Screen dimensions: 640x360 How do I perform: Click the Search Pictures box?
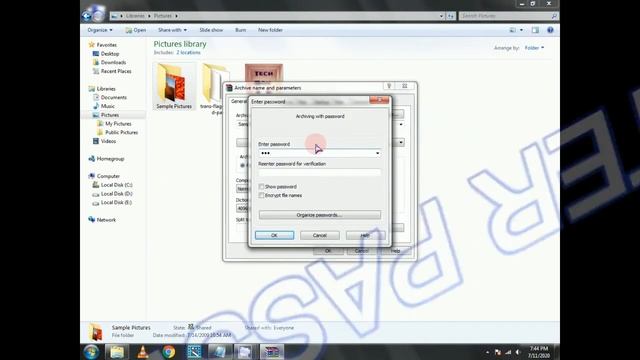pos(508,16)
